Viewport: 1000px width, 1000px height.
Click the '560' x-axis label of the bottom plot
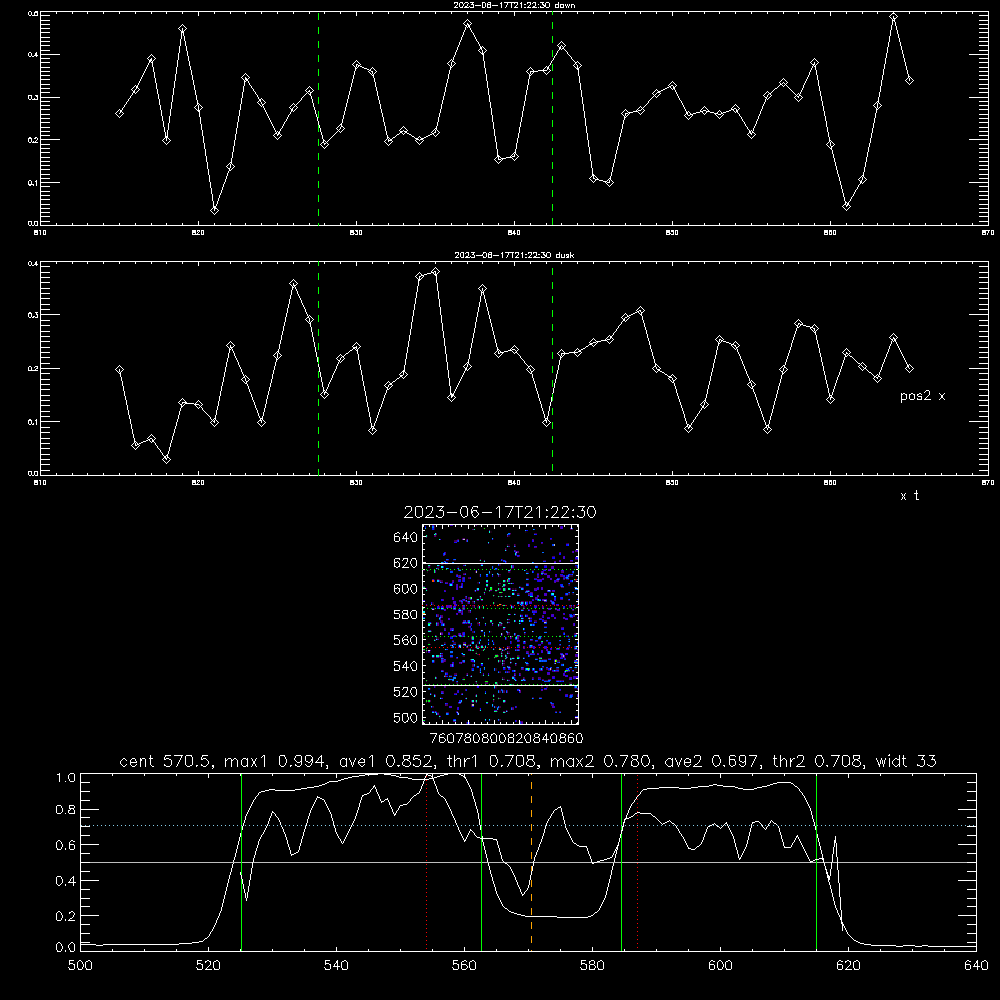click(464, 966)
